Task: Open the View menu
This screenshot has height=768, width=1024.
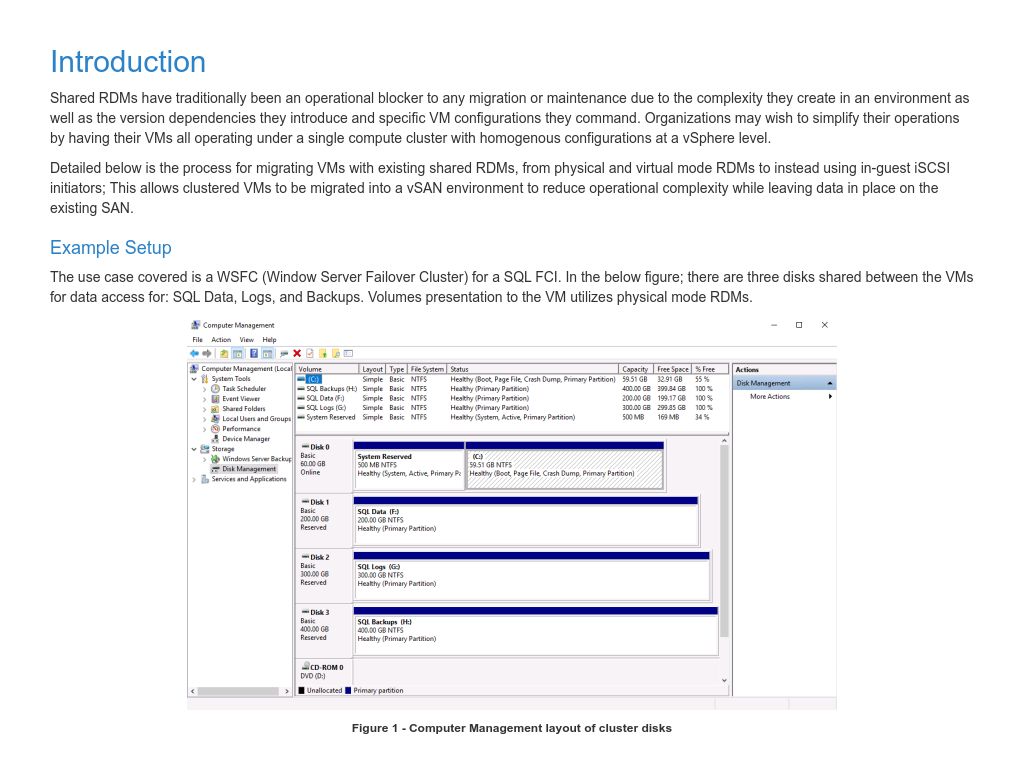Action: click(246, 339)
